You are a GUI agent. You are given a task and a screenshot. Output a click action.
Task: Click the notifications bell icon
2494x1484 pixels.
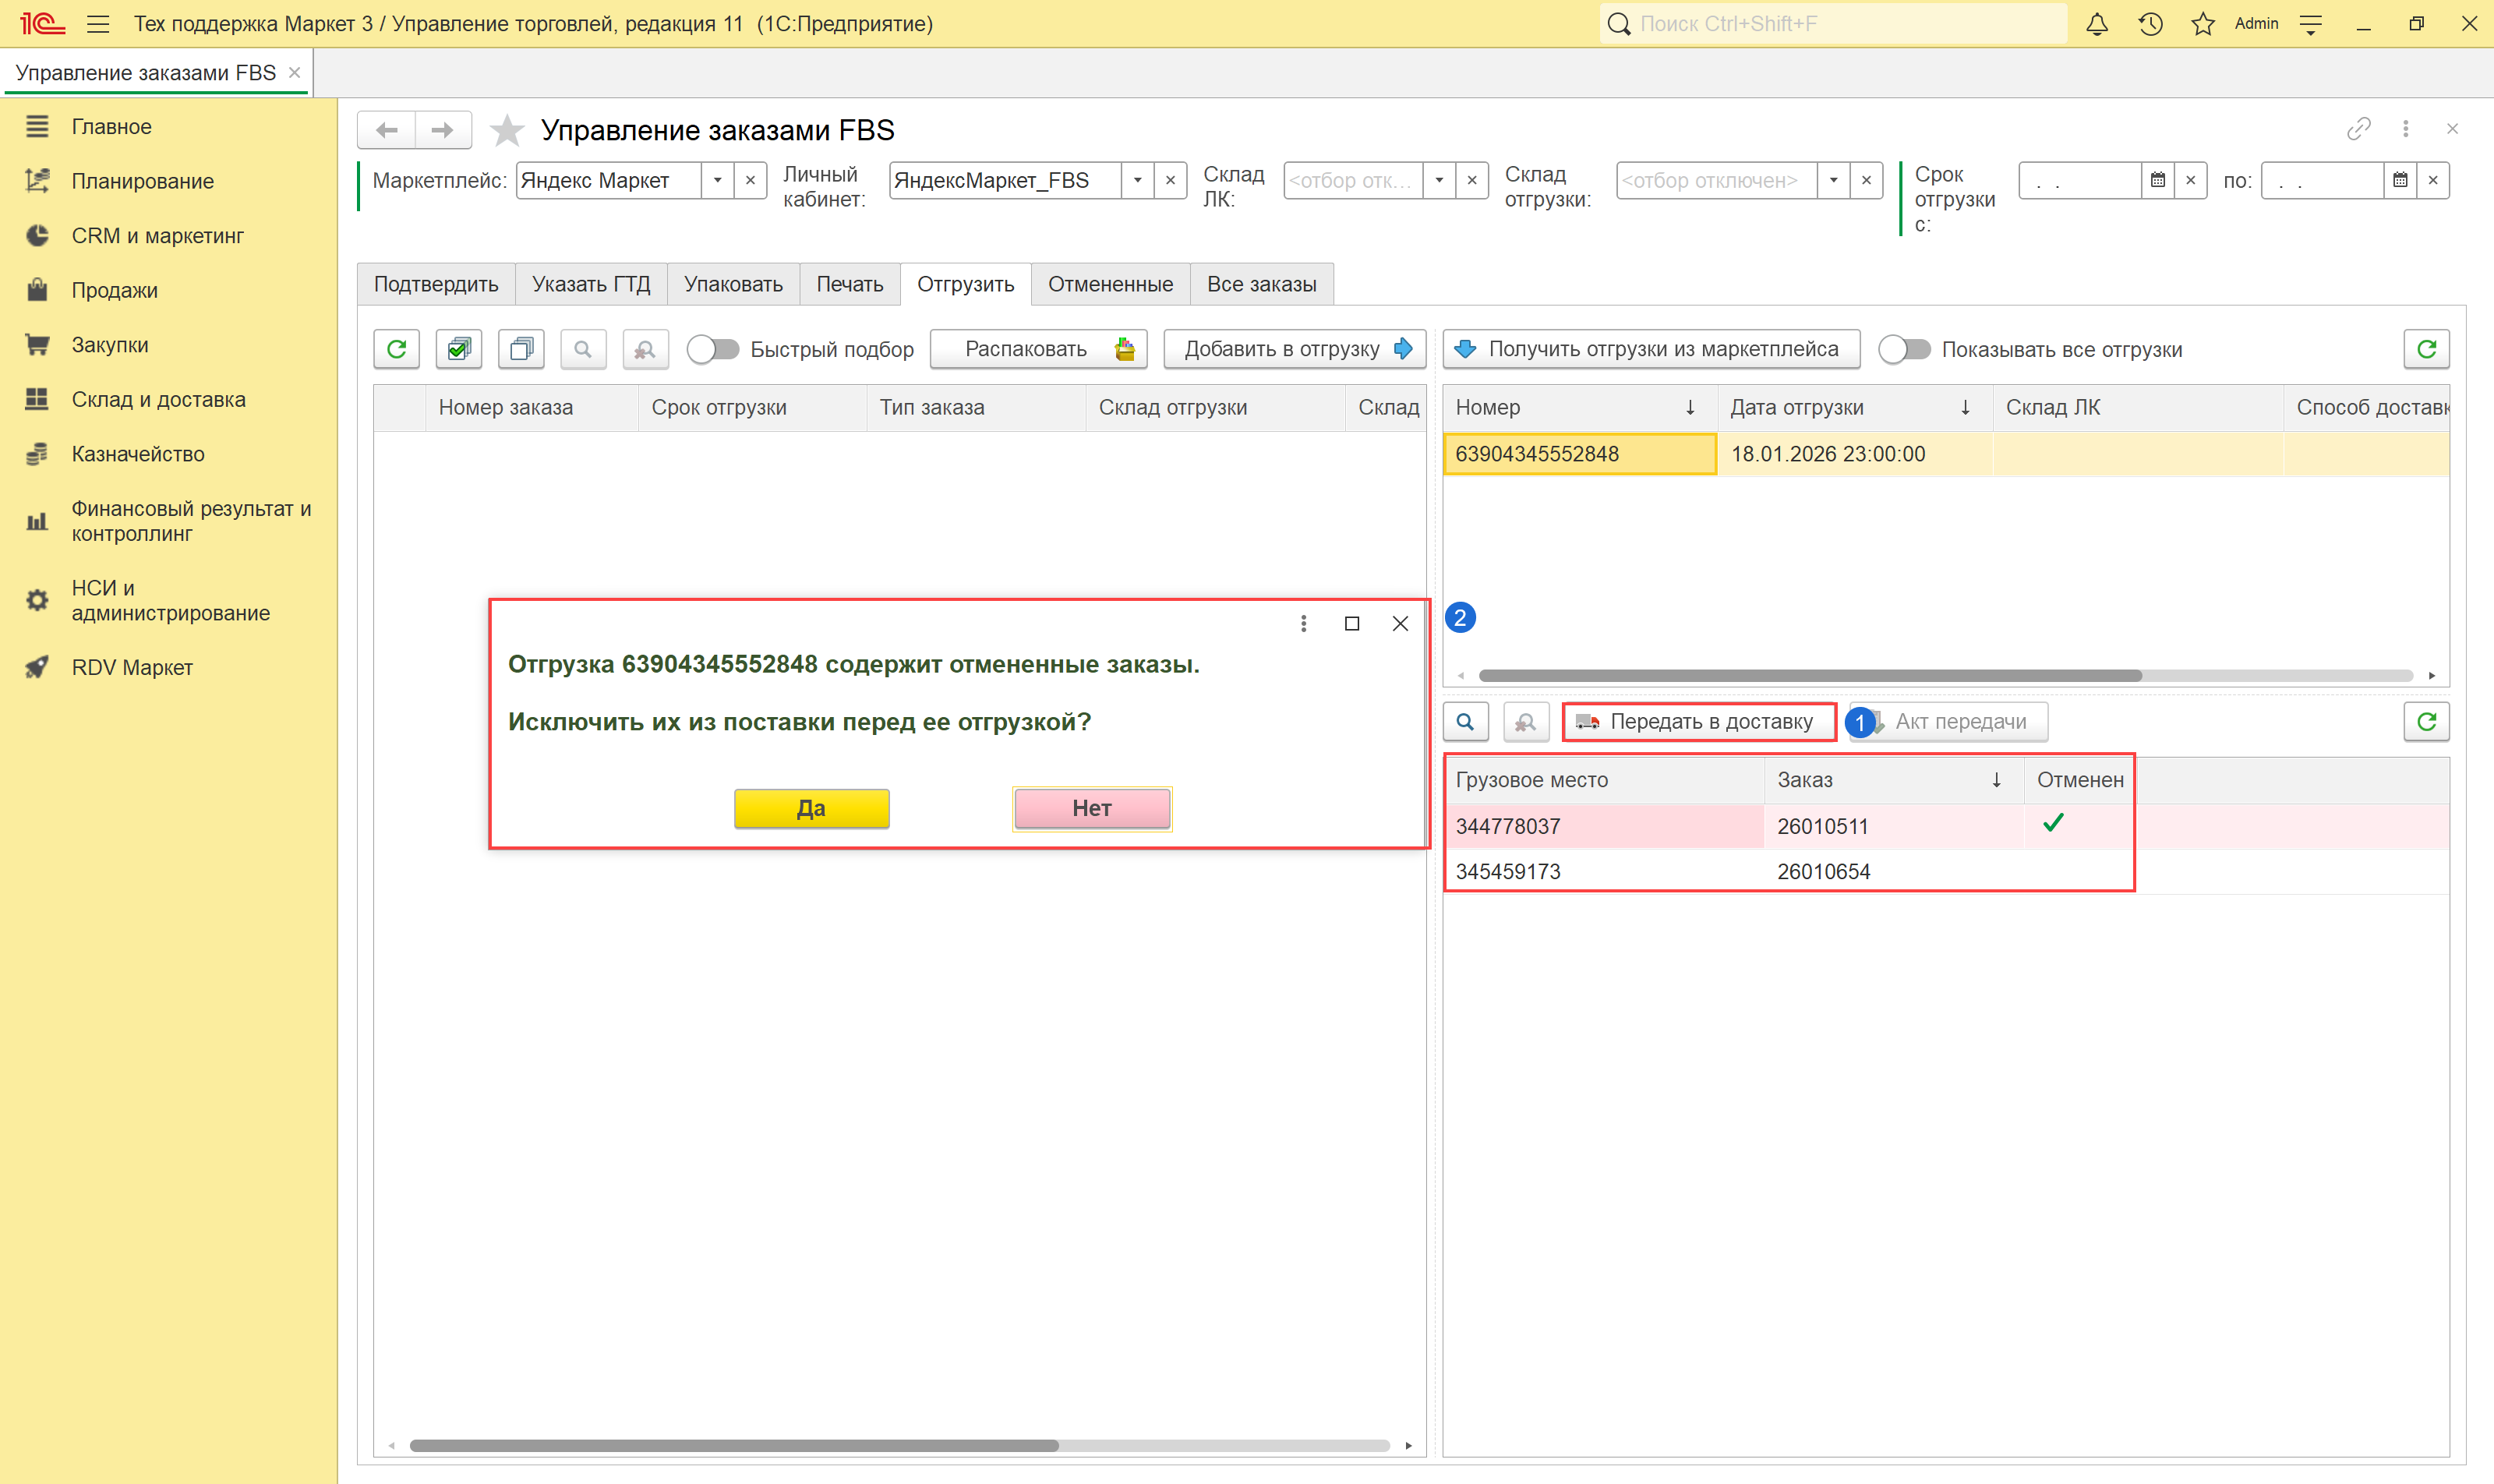(x=2096, y=24)
